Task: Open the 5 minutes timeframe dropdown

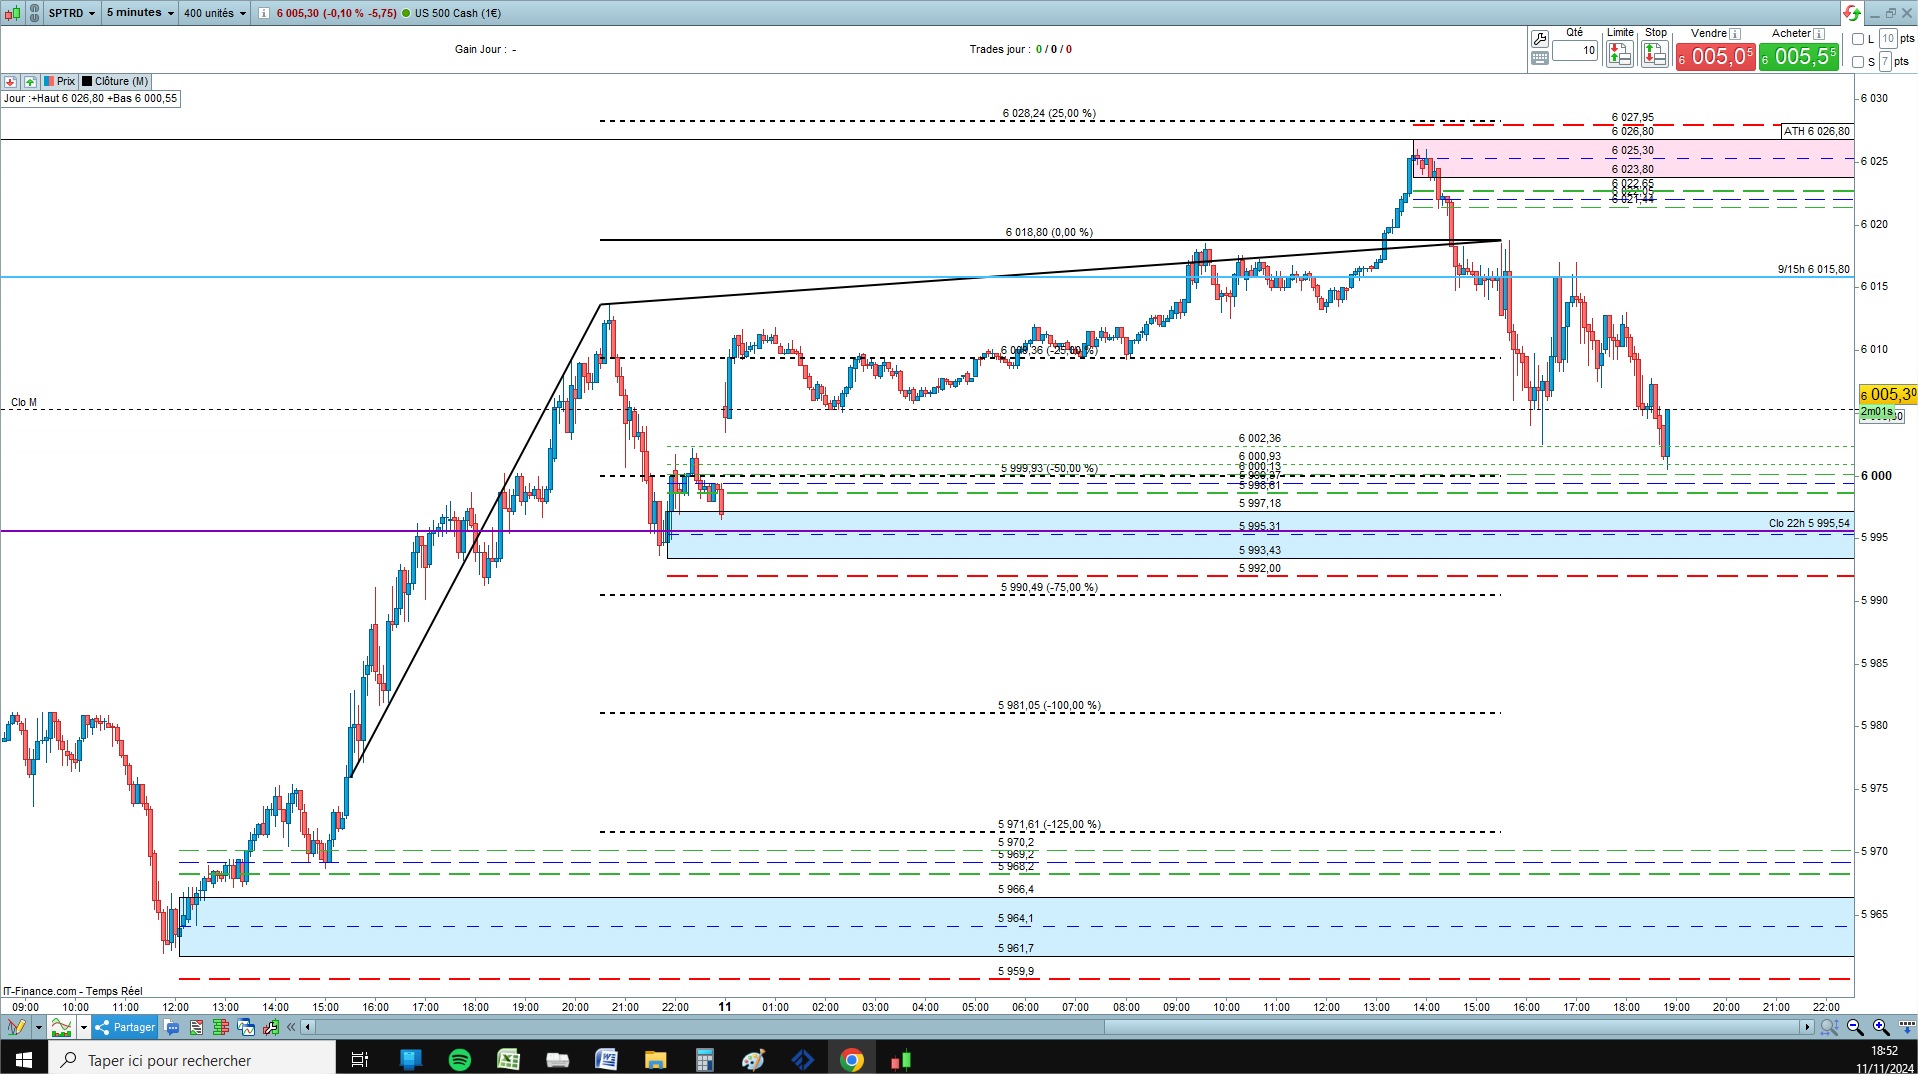Action: pos(140,13)
